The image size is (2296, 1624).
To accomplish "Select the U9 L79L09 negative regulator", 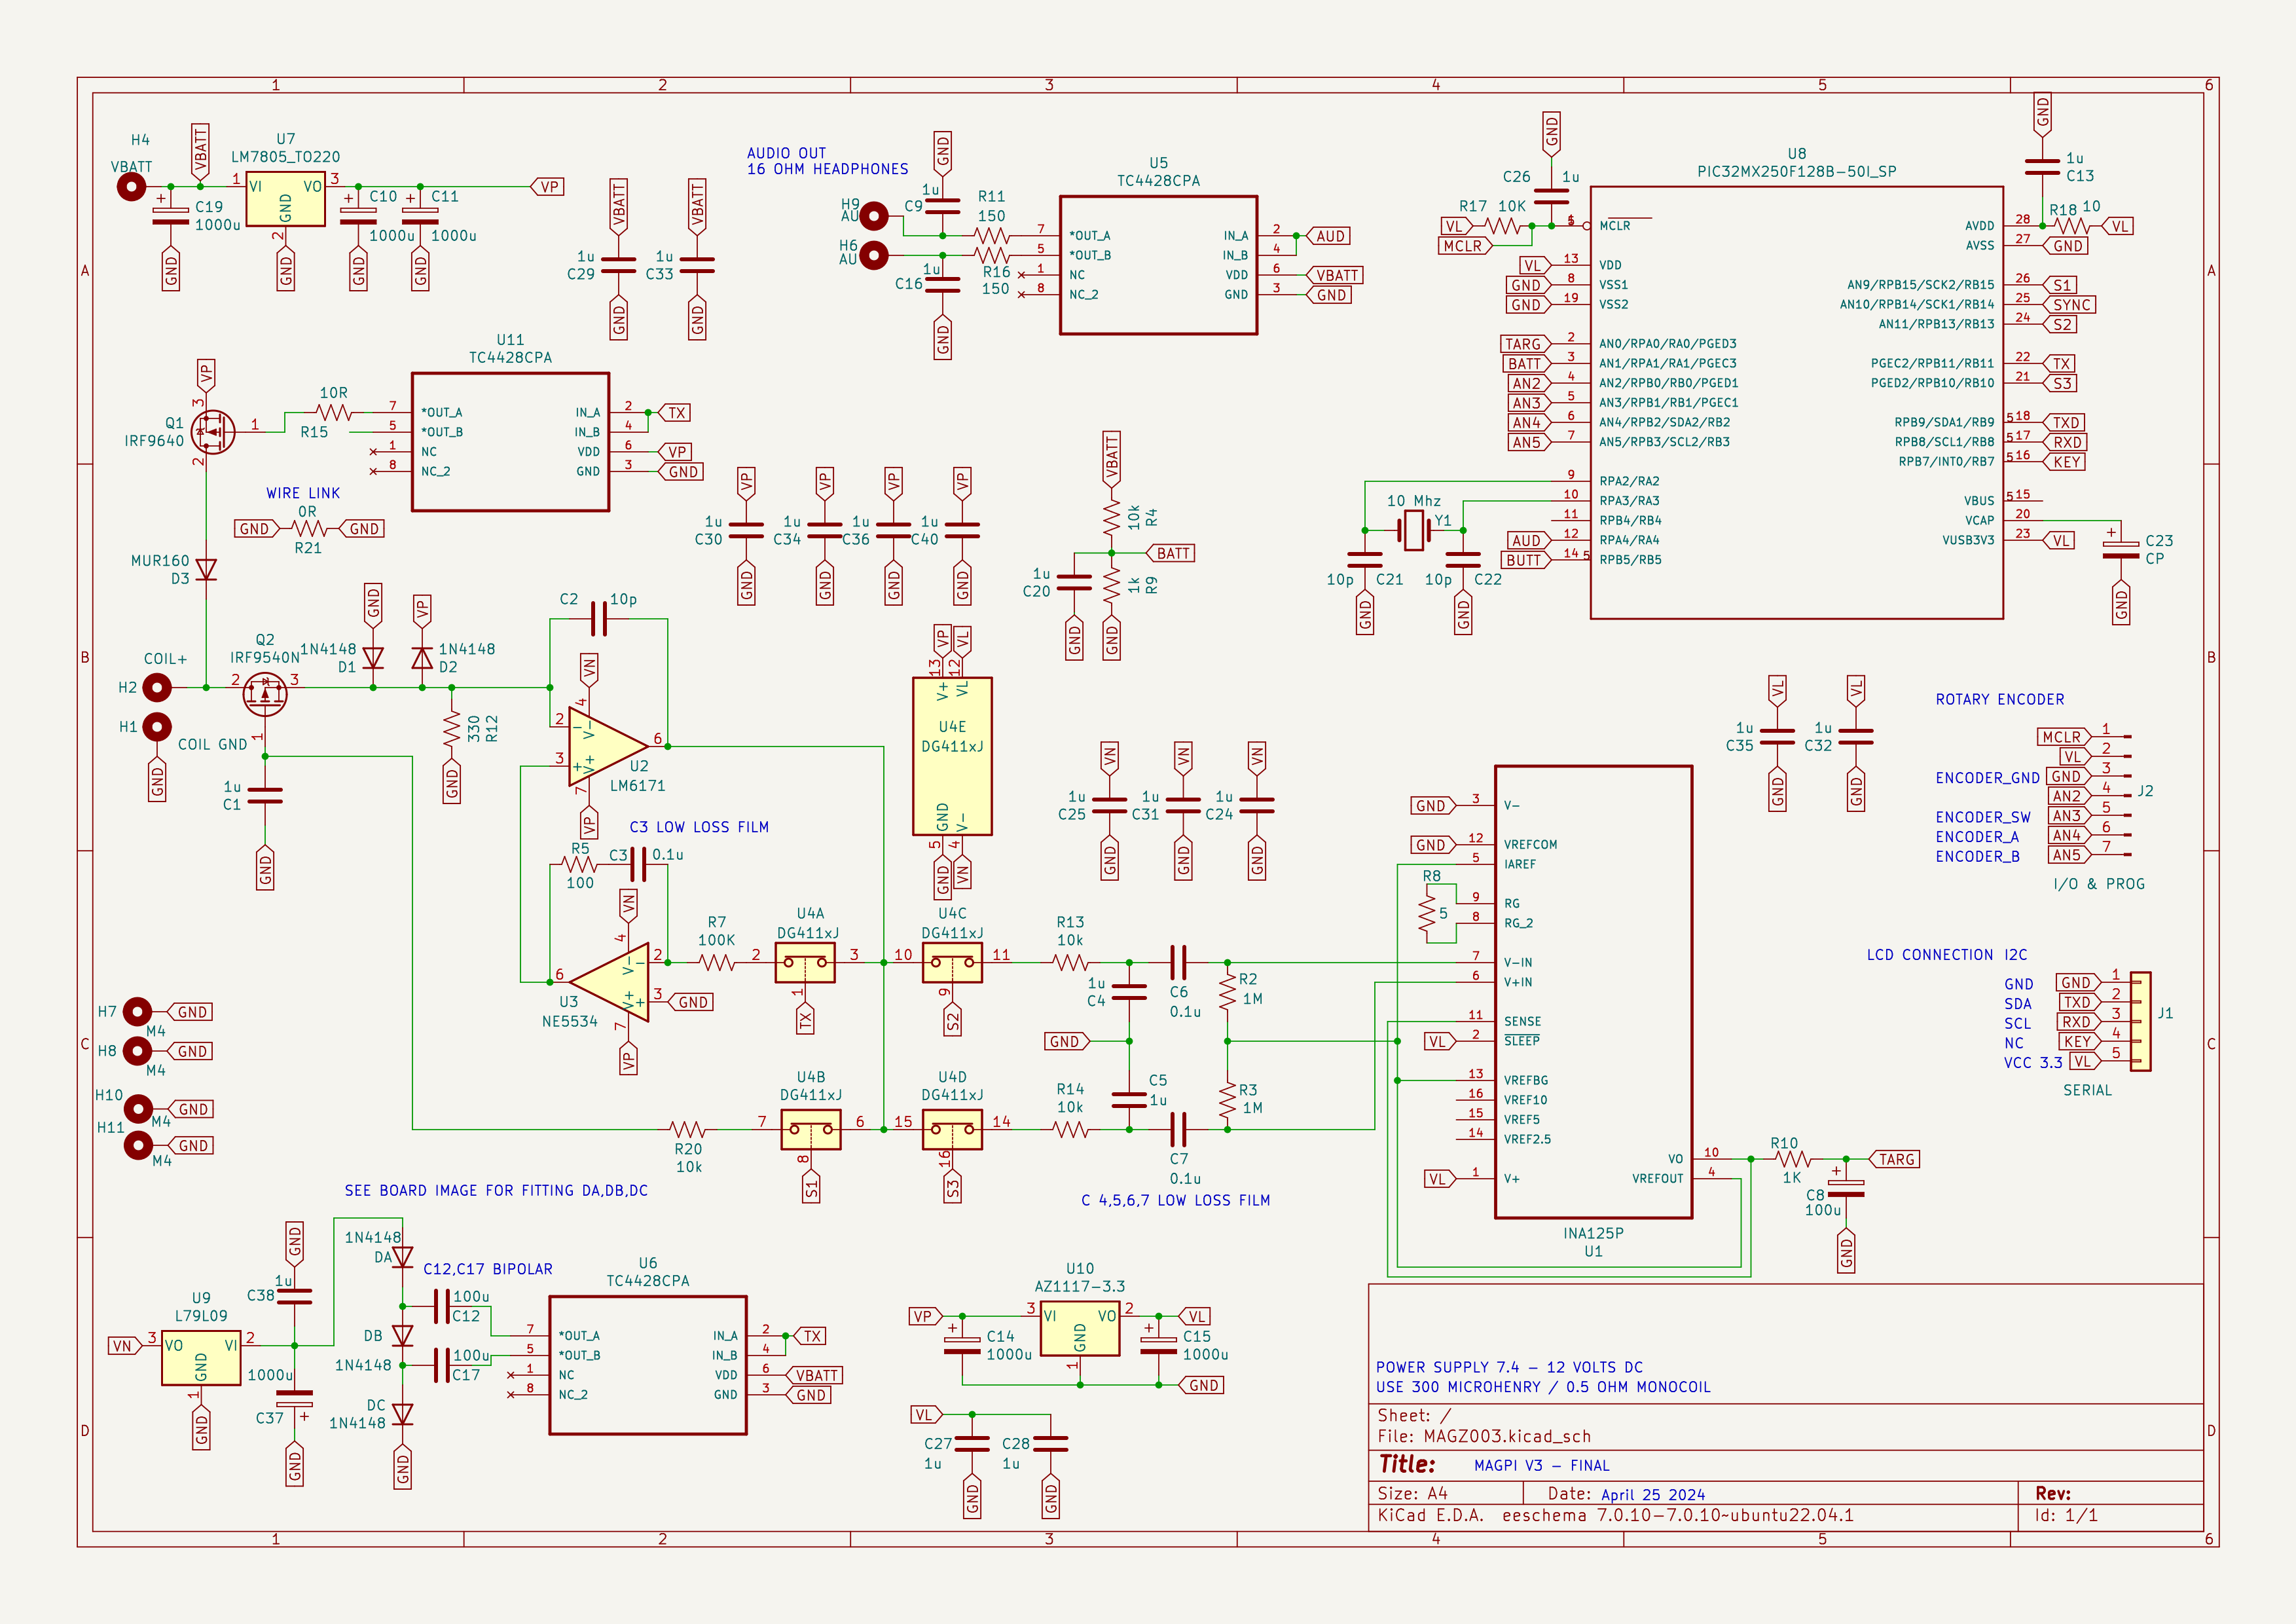I will coord(201,1357).
